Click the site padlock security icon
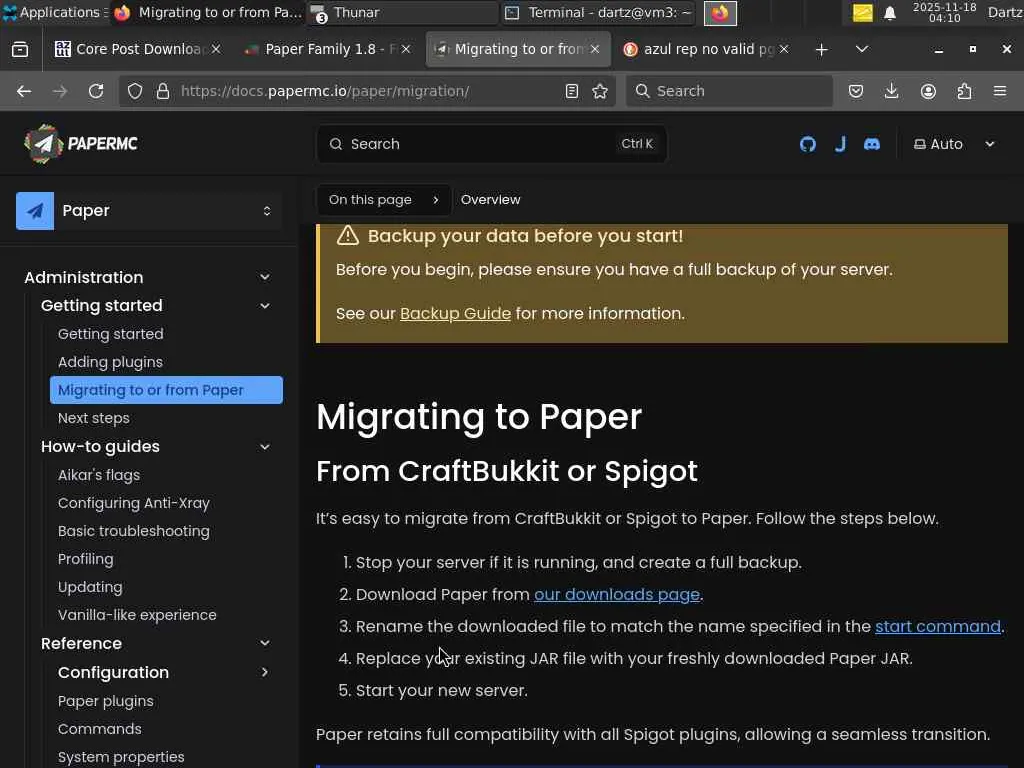The height and width of the screenshot is (768, 1024). click(163, 91)
